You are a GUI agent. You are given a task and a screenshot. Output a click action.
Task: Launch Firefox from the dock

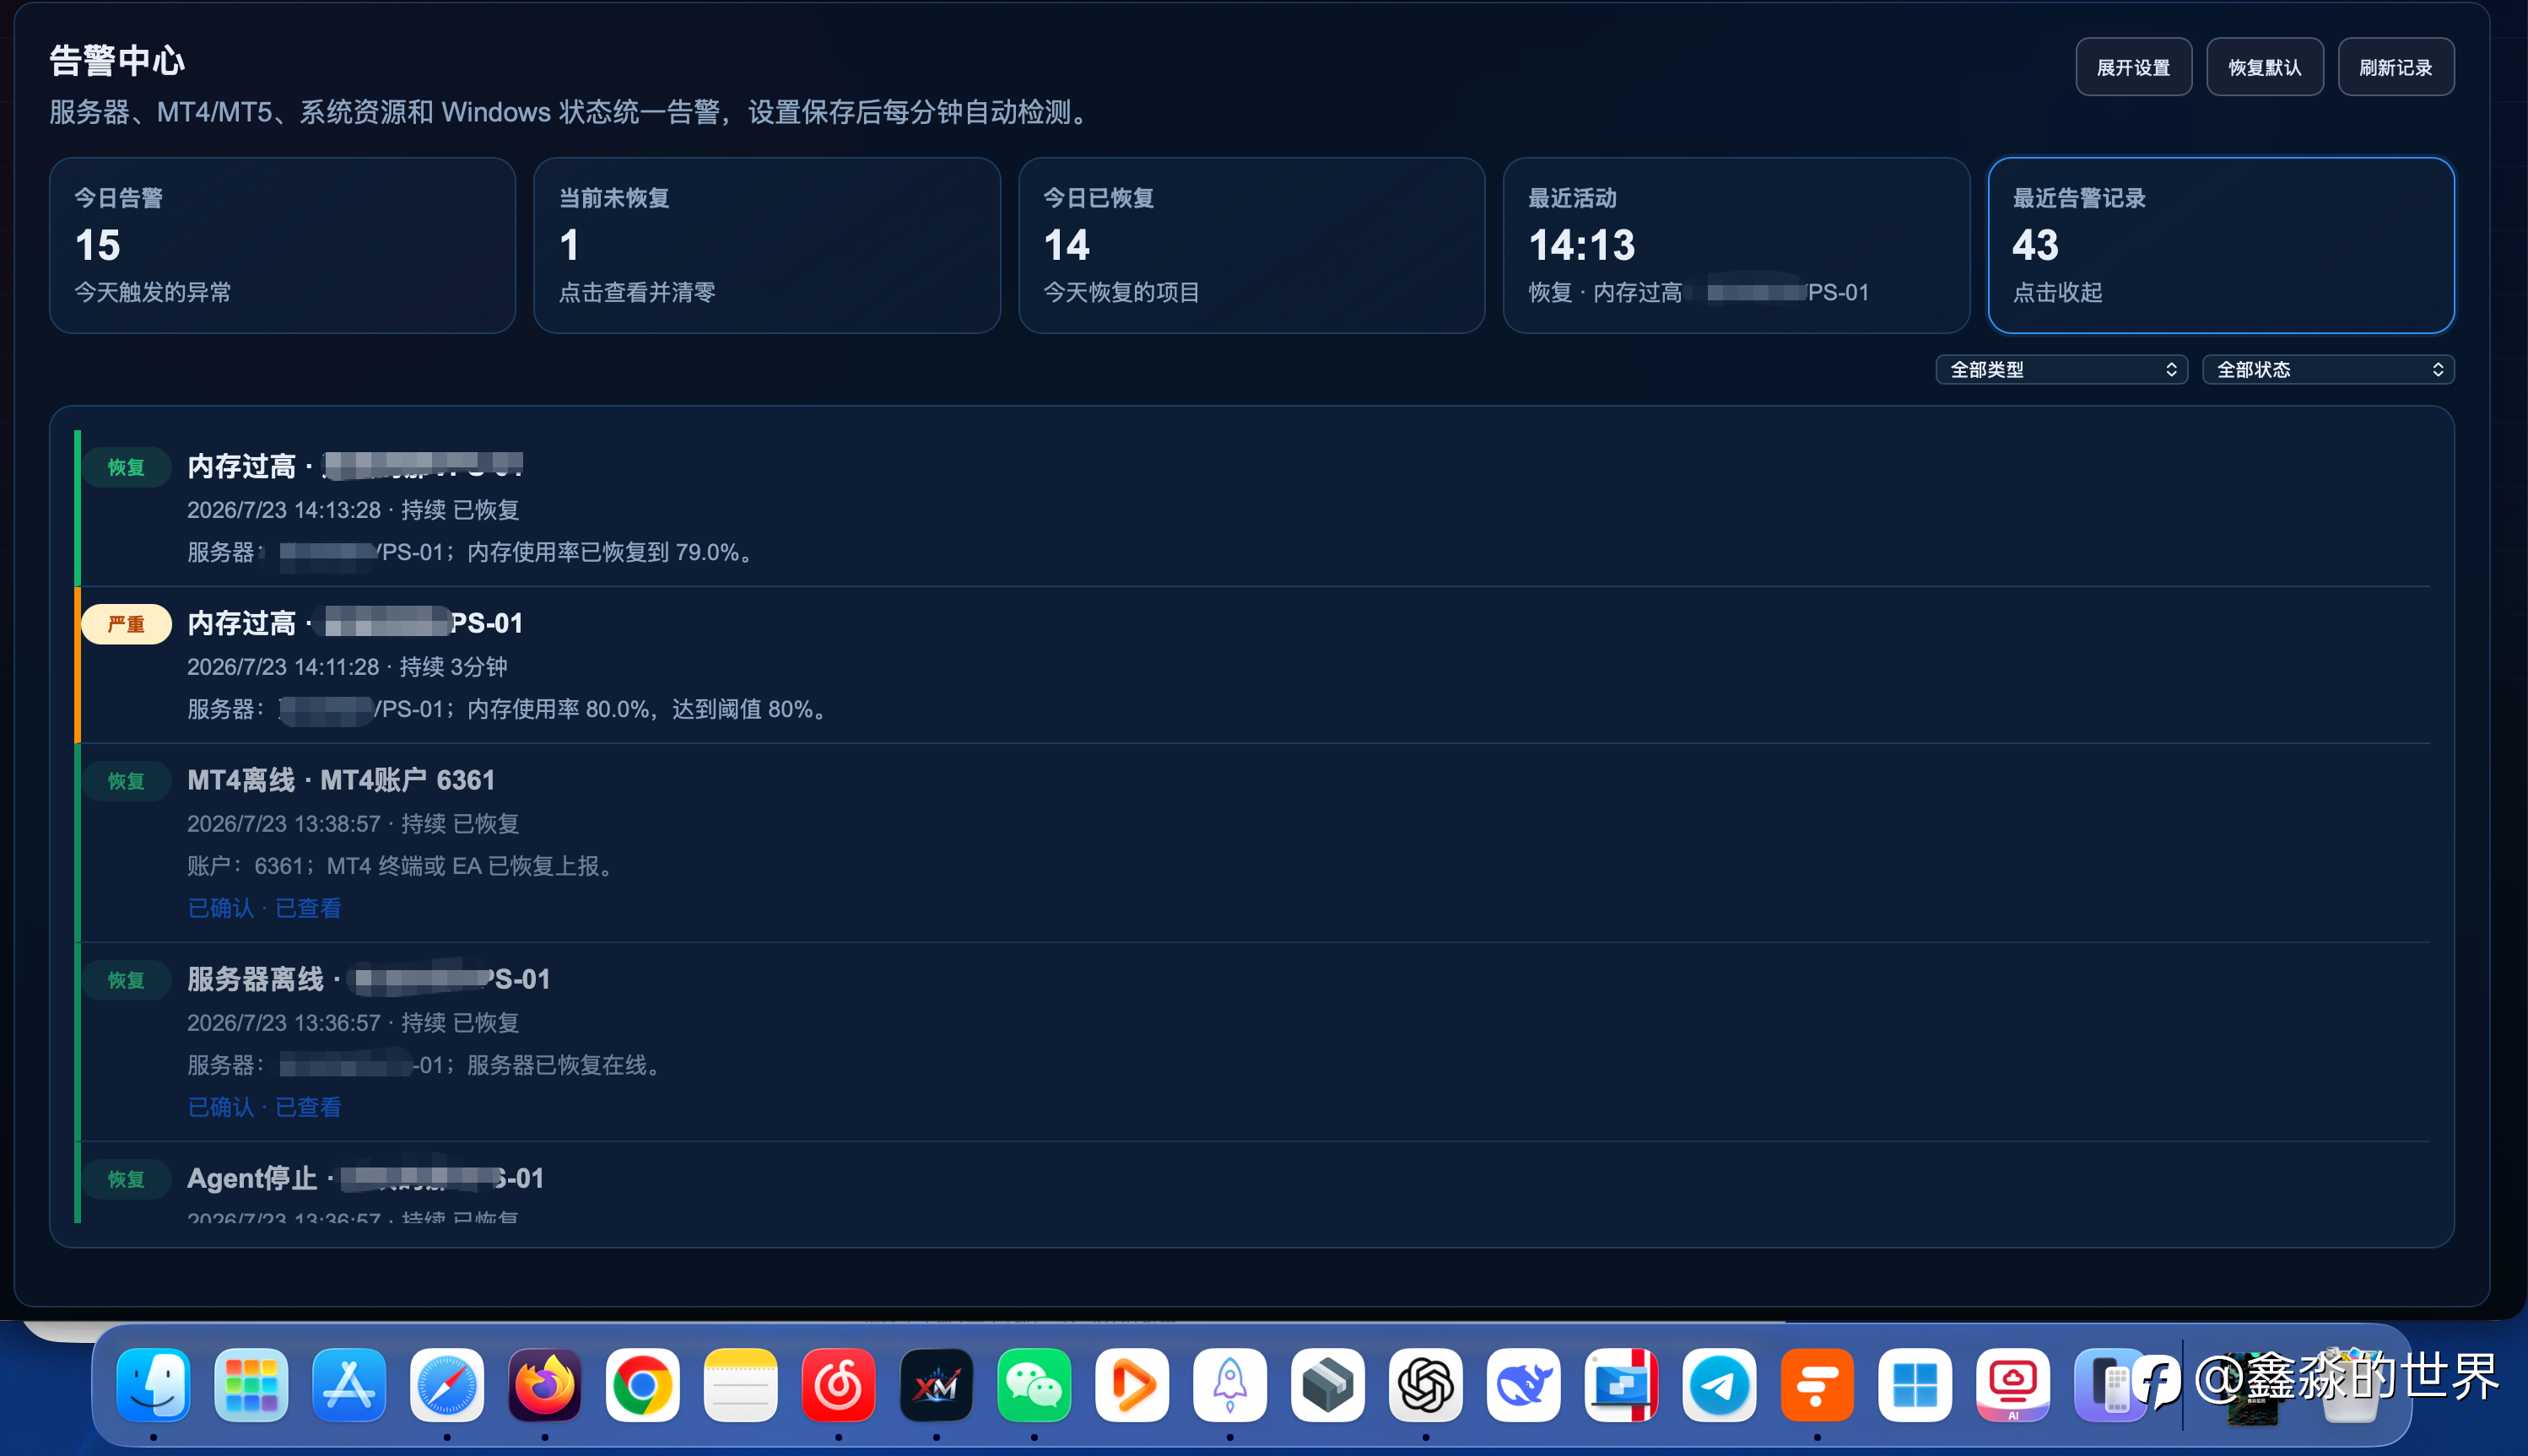pos(545,1385)
